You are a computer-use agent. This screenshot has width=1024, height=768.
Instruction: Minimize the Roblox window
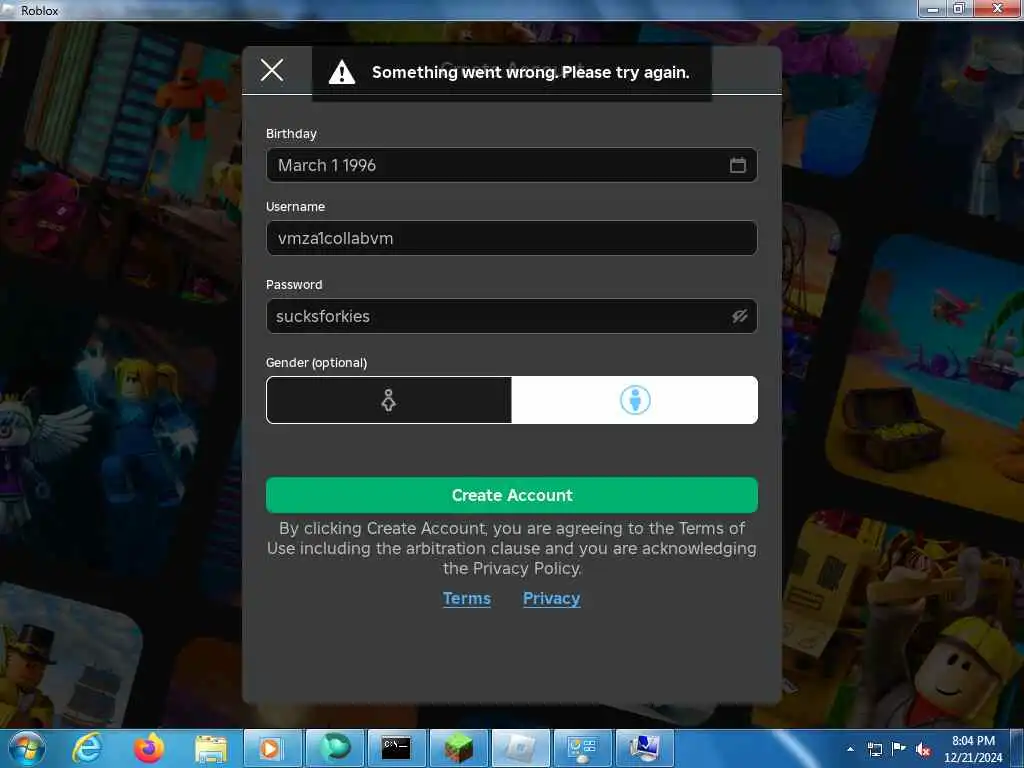tap(933, 8)
